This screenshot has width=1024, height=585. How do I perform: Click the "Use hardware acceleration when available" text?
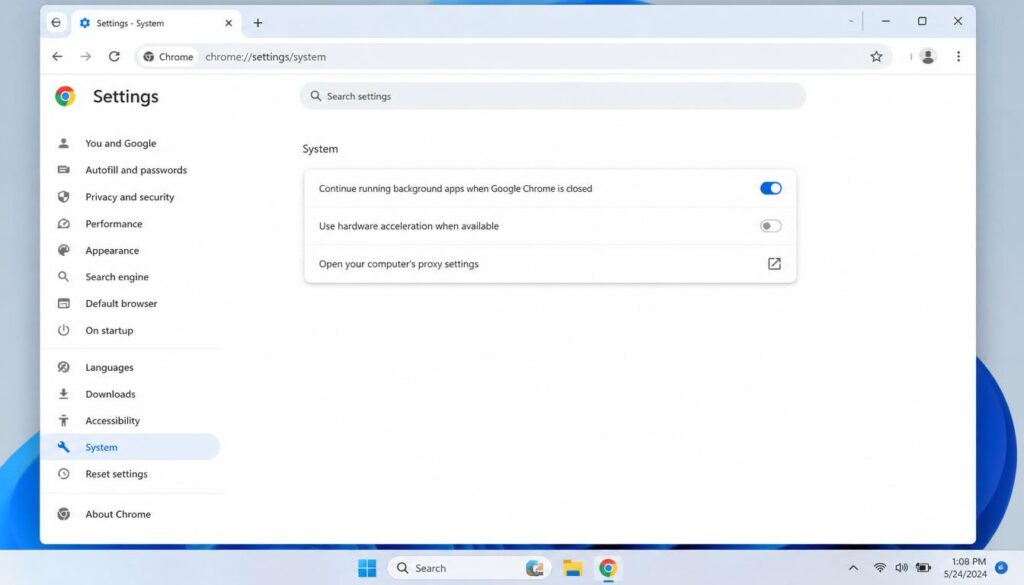(409, 226)
